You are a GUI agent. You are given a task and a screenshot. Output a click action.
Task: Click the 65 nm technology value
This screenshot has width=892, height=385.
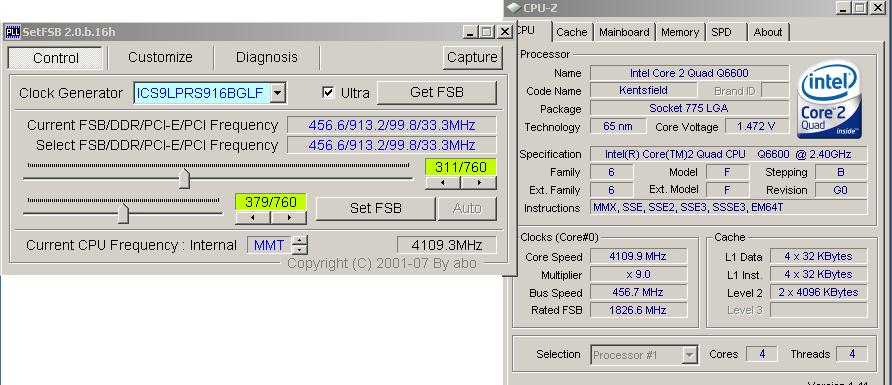(x=618, y=126)
